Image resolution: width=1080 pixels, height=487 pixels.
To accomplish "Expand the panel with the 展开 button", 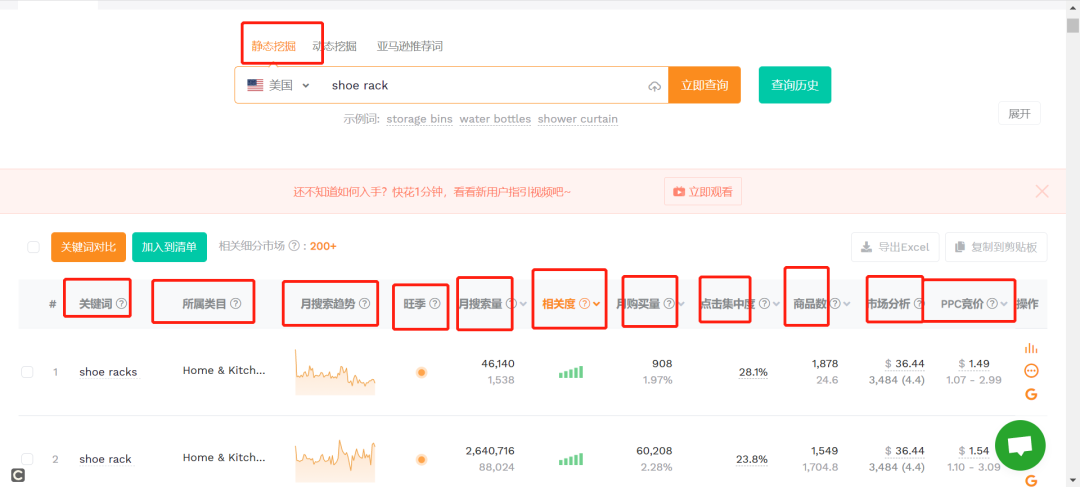I will coord(1019,114).
